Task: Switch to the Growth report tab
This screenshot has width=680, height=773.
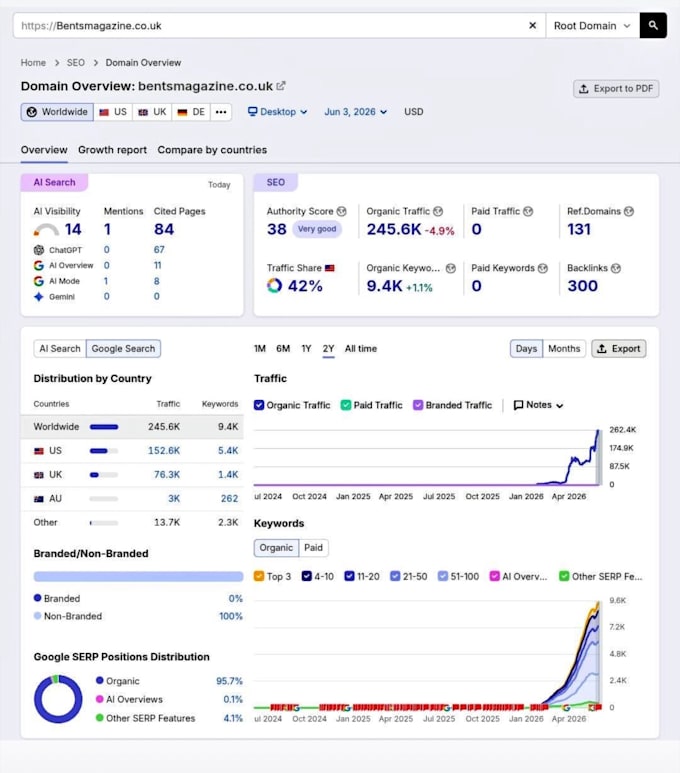Action: (x=112, y=150)
